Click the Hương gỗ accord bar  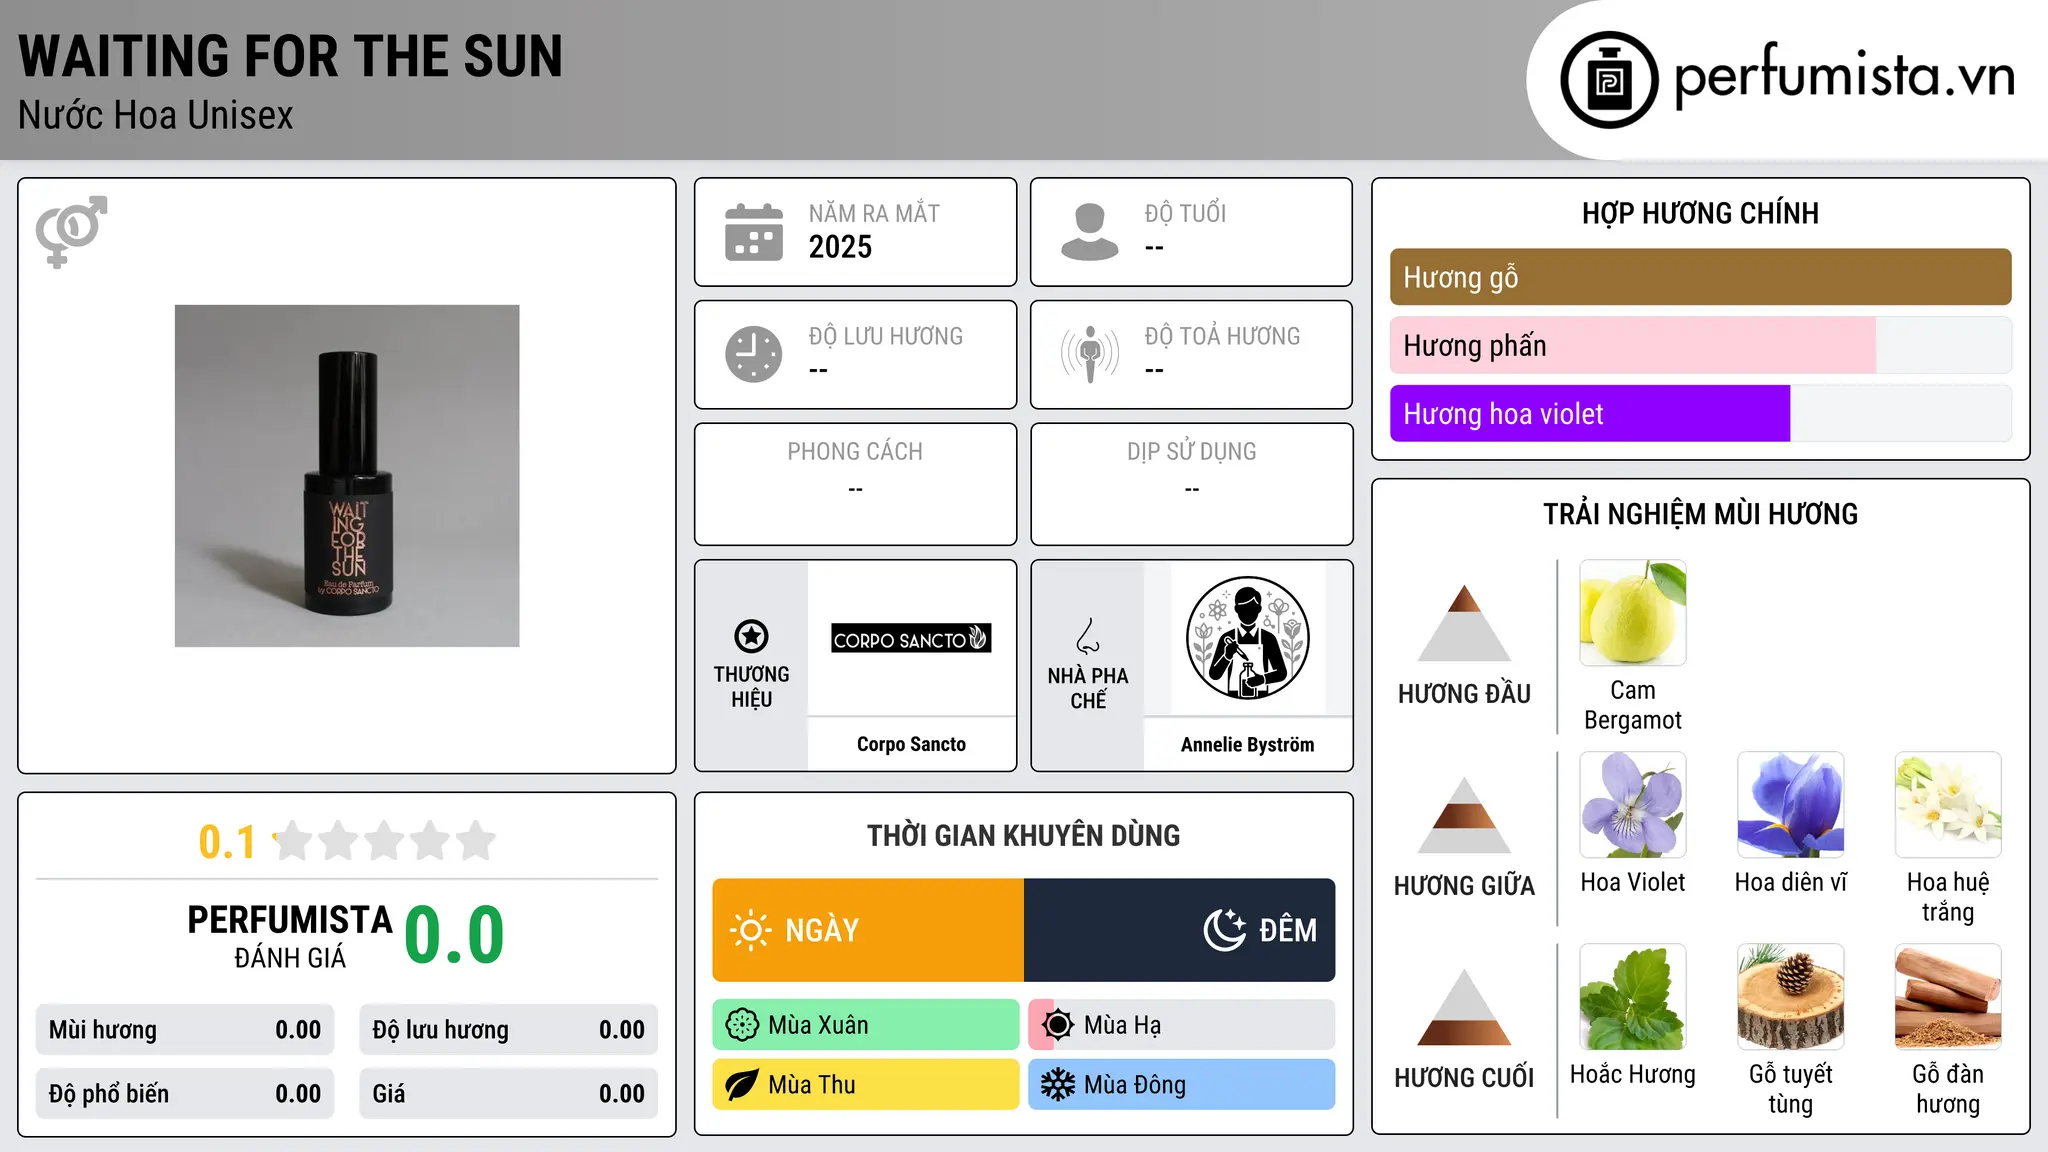(1700, 277)
